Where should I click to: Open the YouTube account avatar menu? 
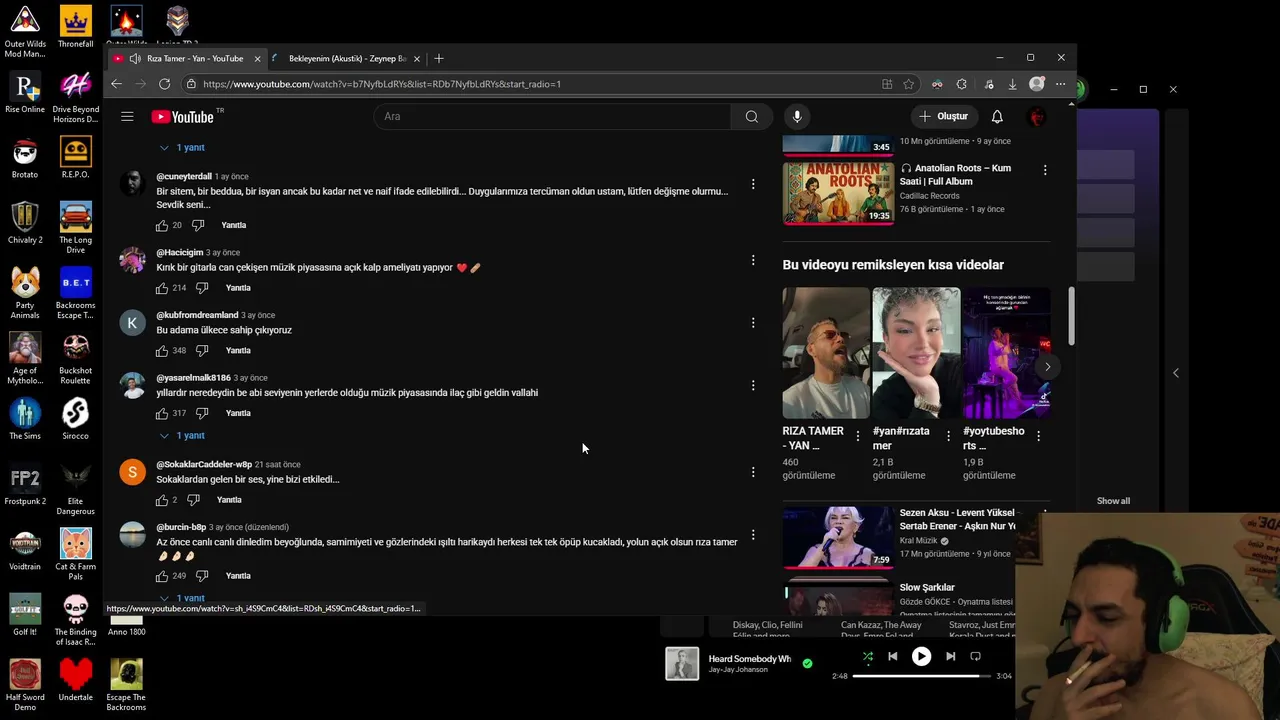tap(1037, 117)
